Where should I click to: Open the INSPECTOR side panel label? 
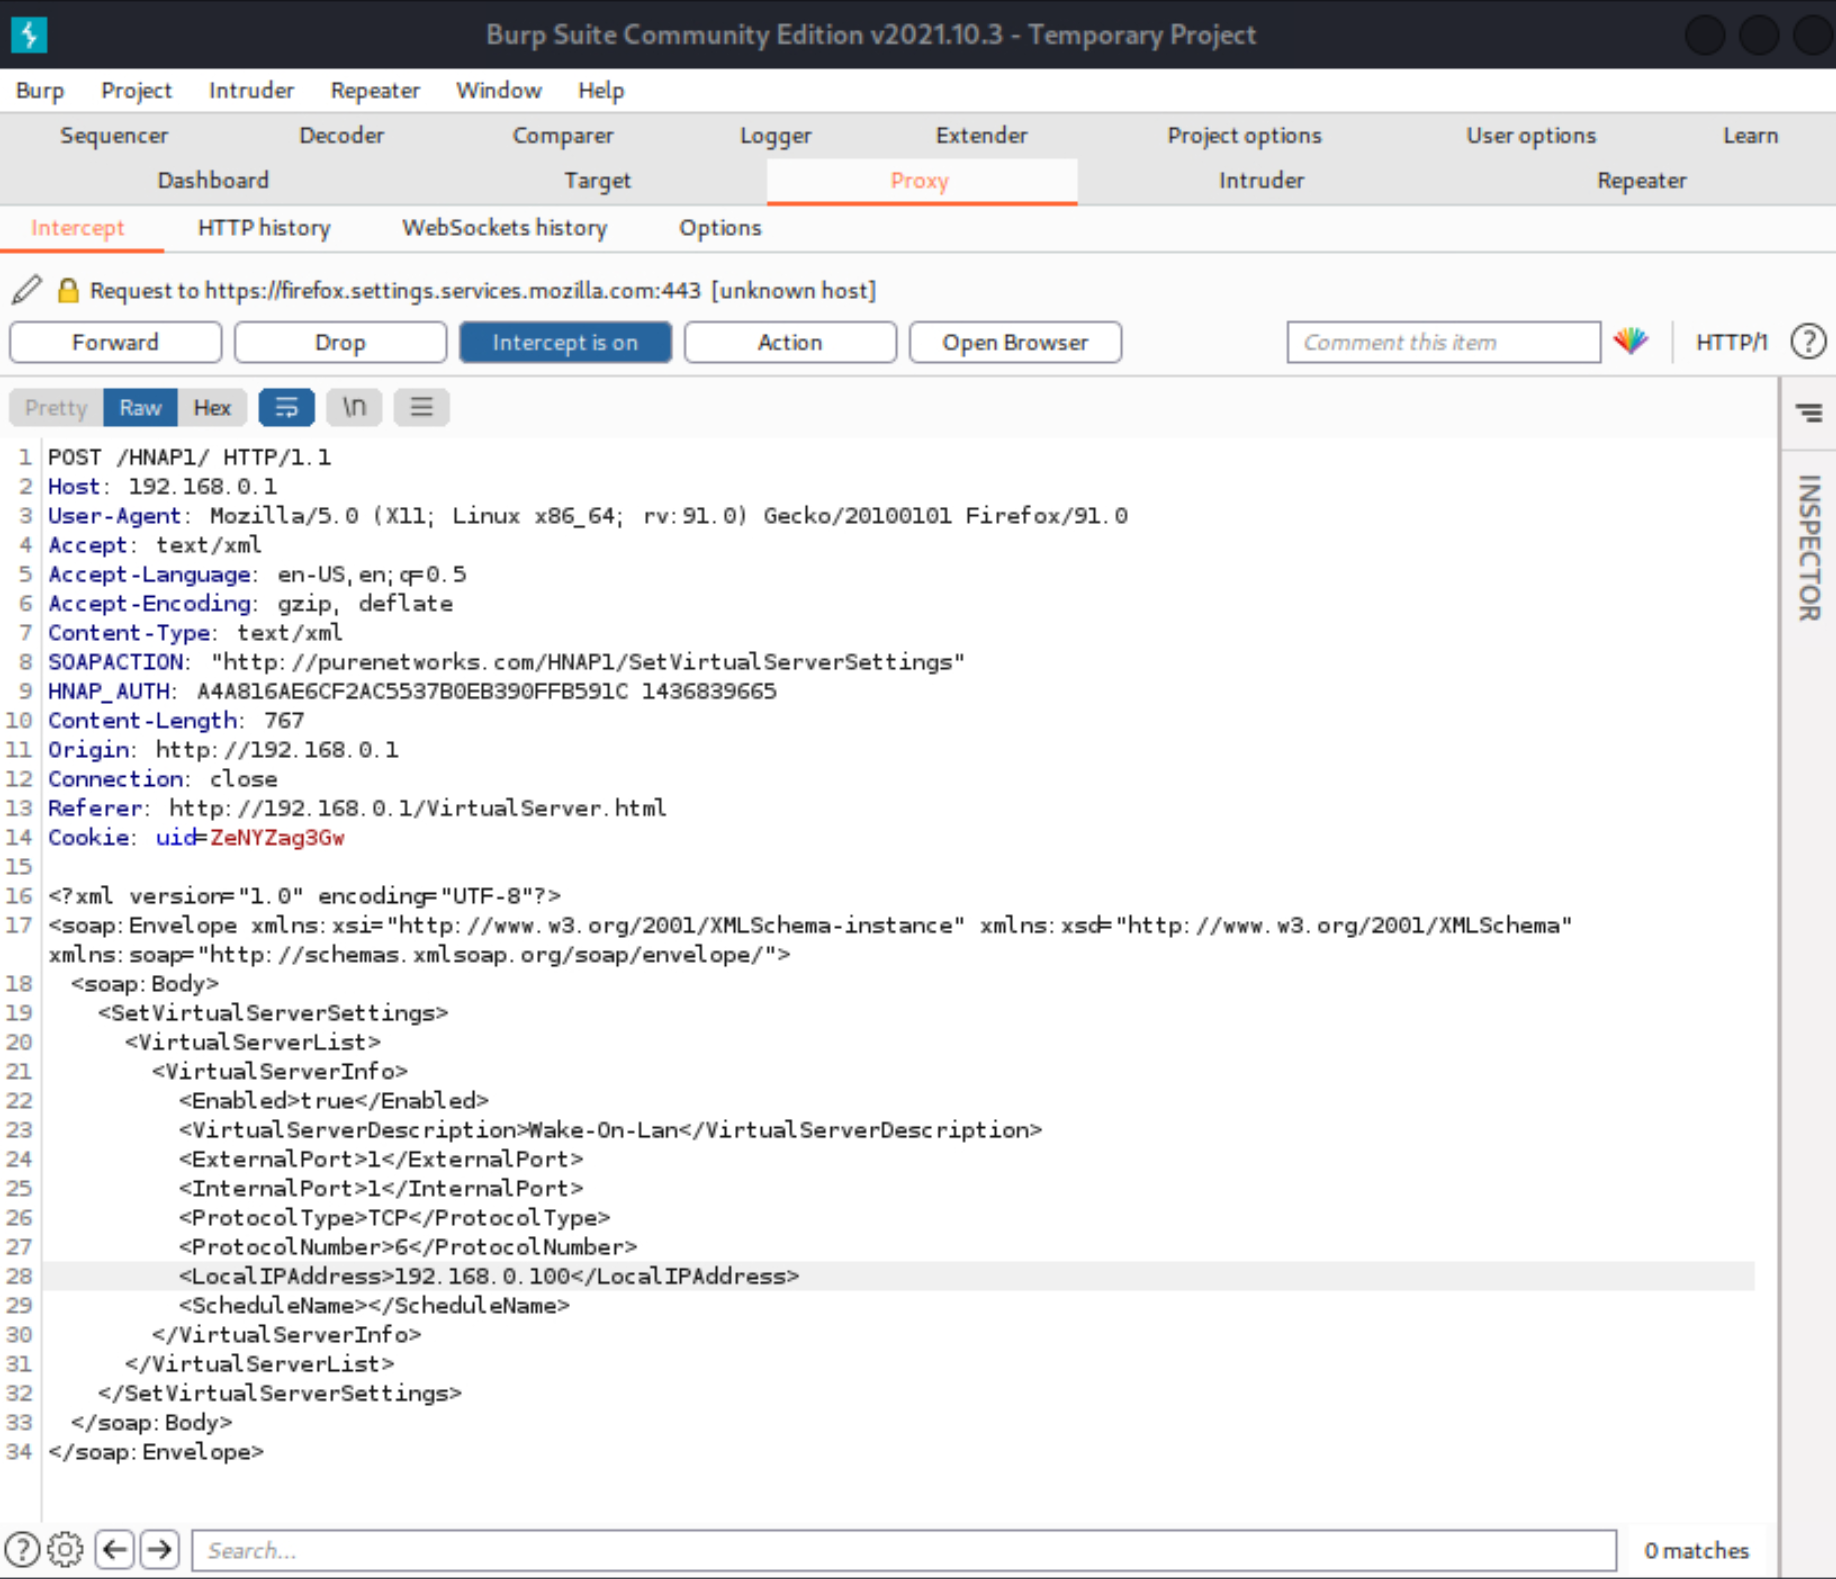coord(1809,547)
